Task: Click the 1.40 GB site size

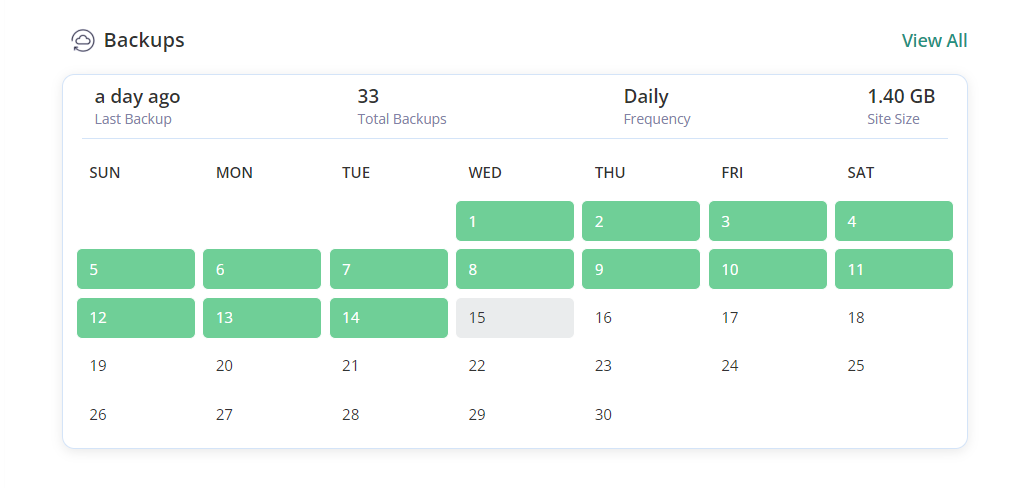Action: pos(901,97)
